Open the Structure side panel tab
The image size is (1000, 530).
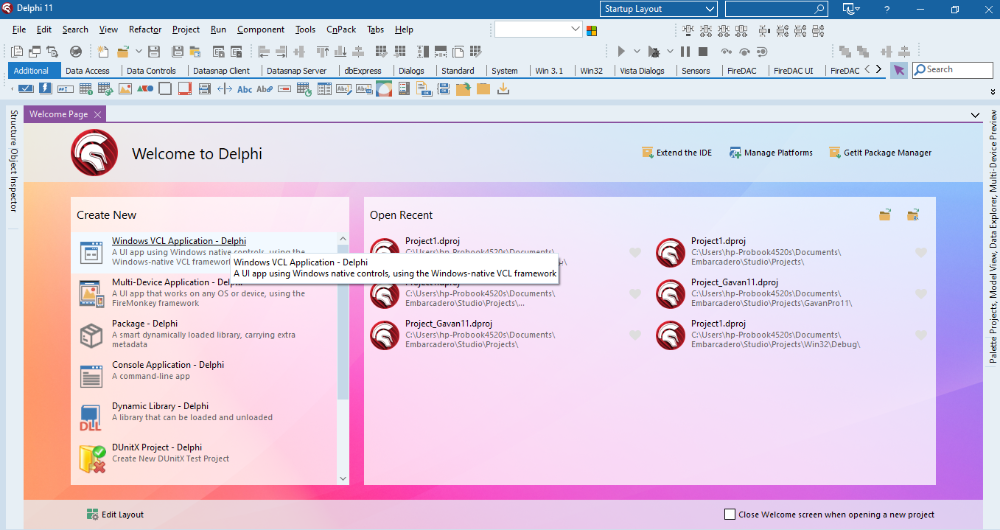[x=14, y=128]
